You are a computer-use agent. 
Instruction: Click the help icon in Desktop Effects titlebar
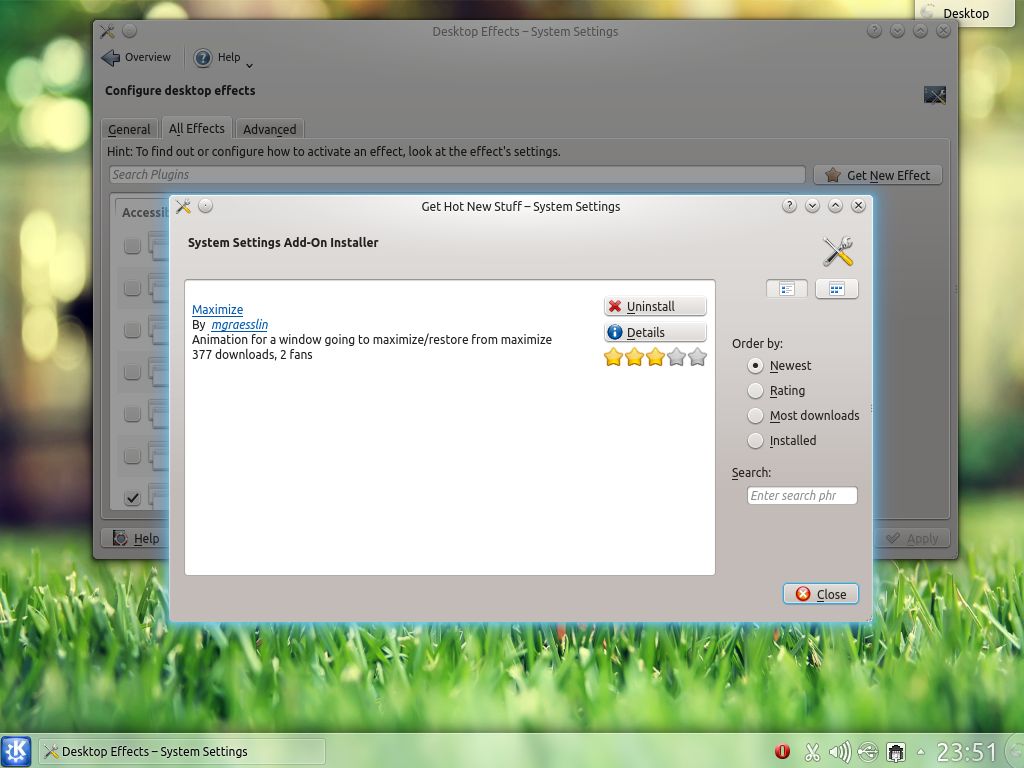874,31
